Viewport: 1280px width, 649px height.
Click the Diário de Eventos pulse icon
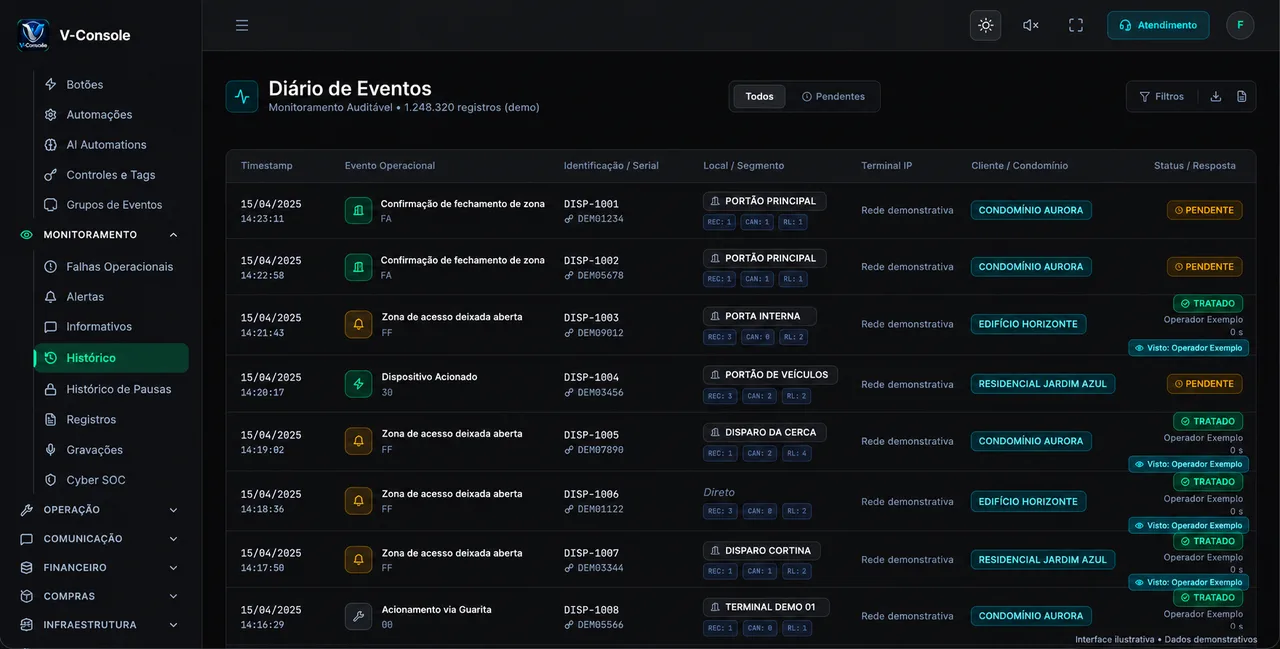[x=242, y=97]
